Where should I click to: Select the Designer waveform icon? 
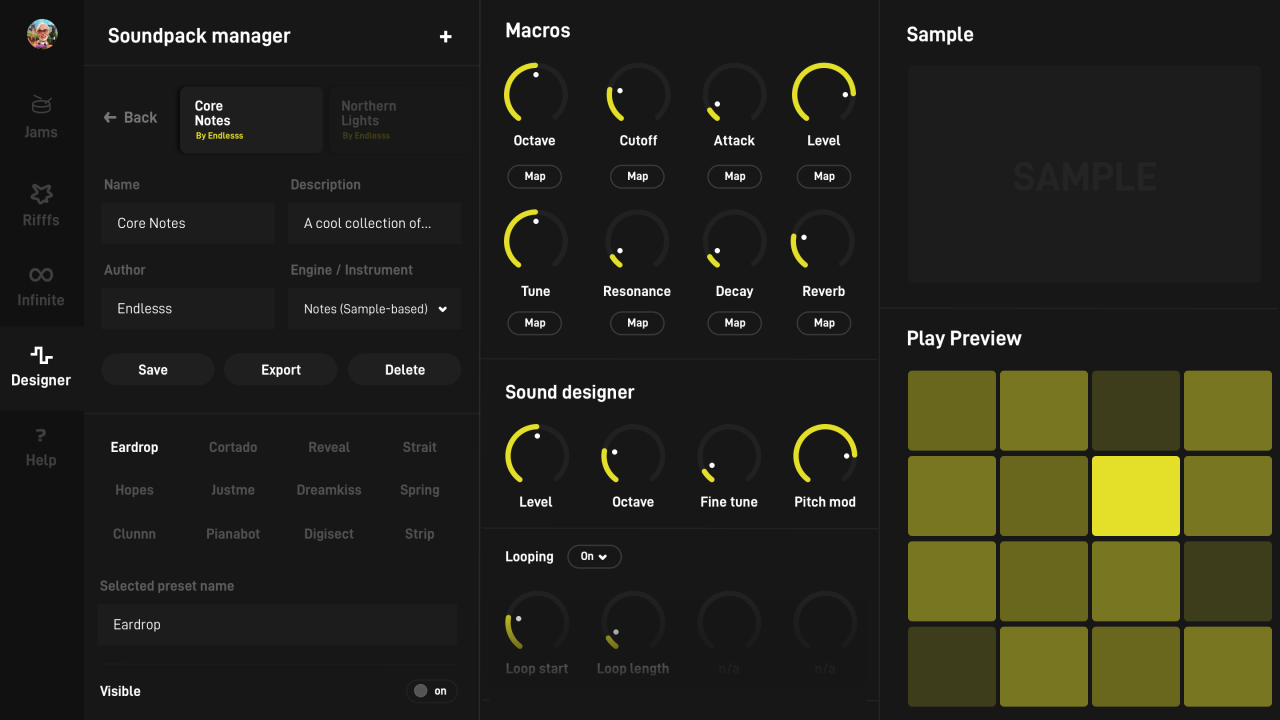(41, 356)
